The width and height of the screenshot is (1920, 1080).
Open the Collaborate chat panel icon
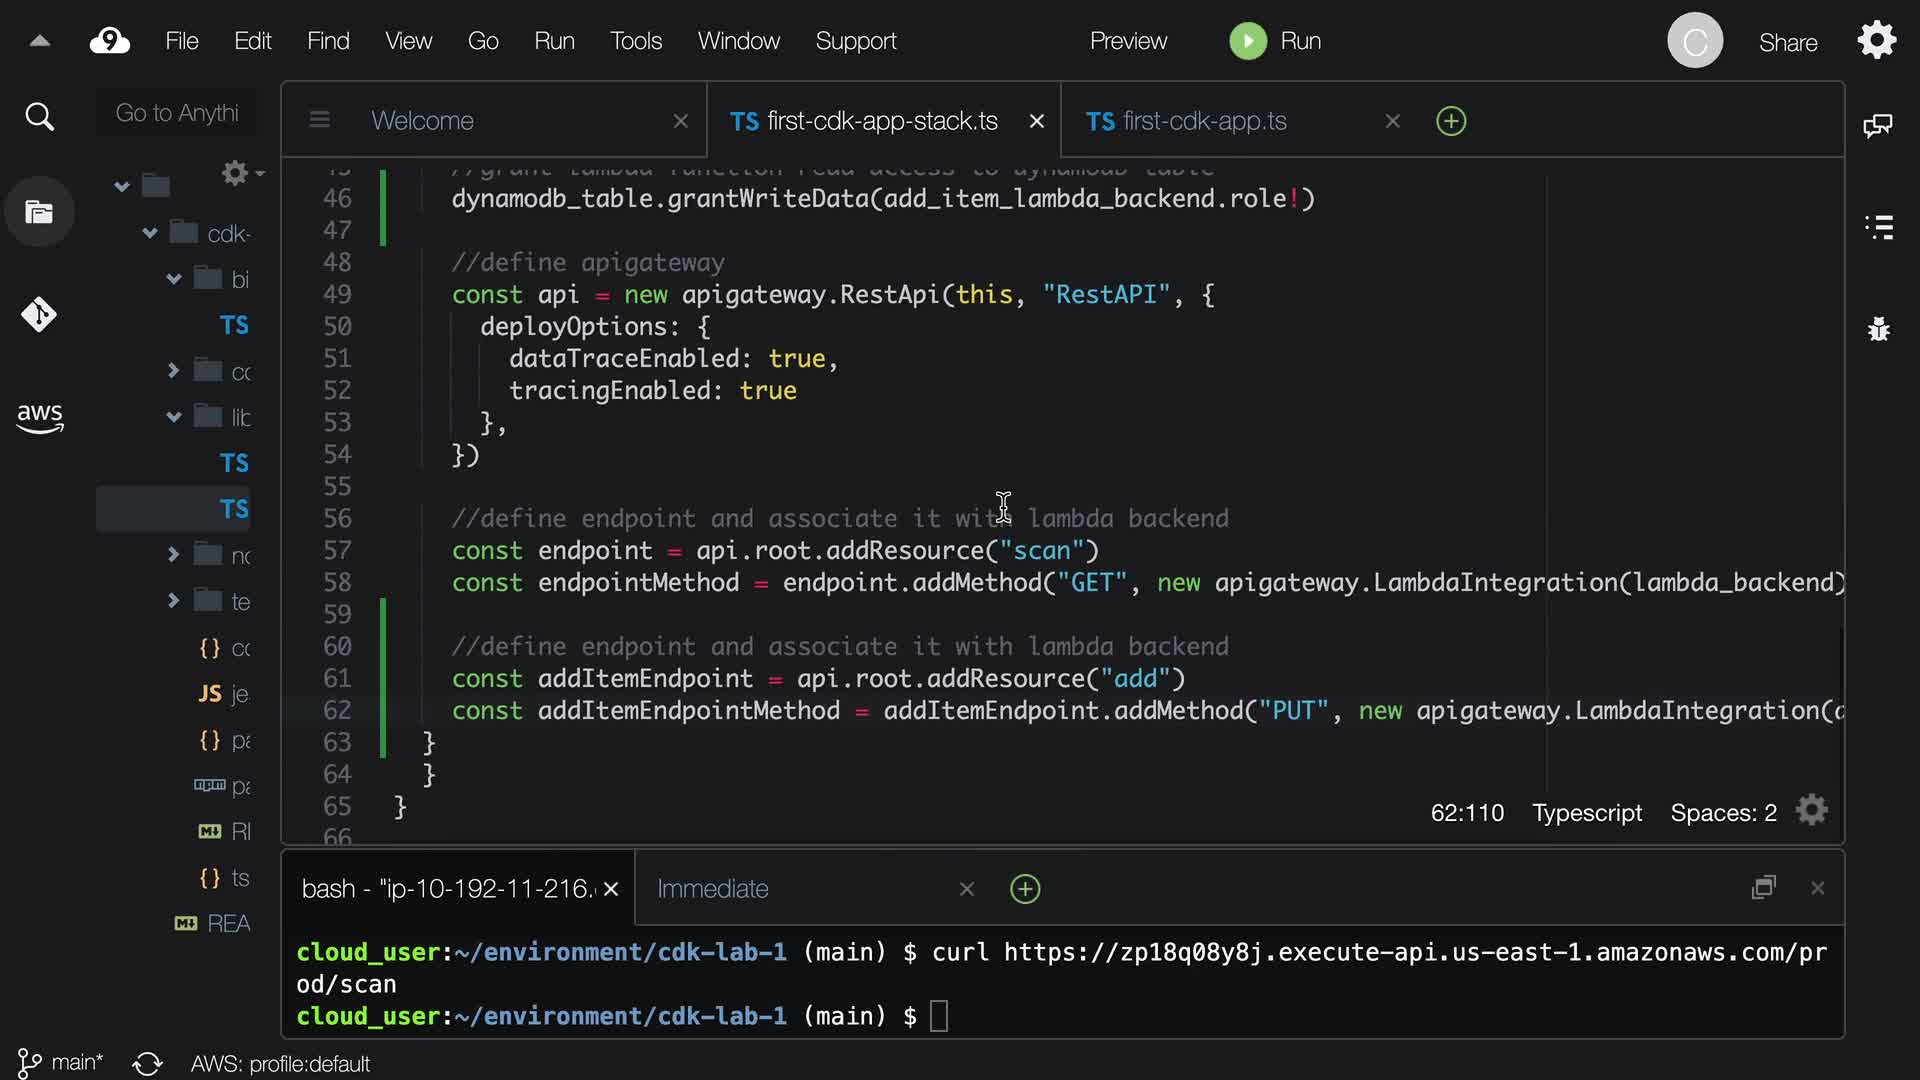[1878, 125]
